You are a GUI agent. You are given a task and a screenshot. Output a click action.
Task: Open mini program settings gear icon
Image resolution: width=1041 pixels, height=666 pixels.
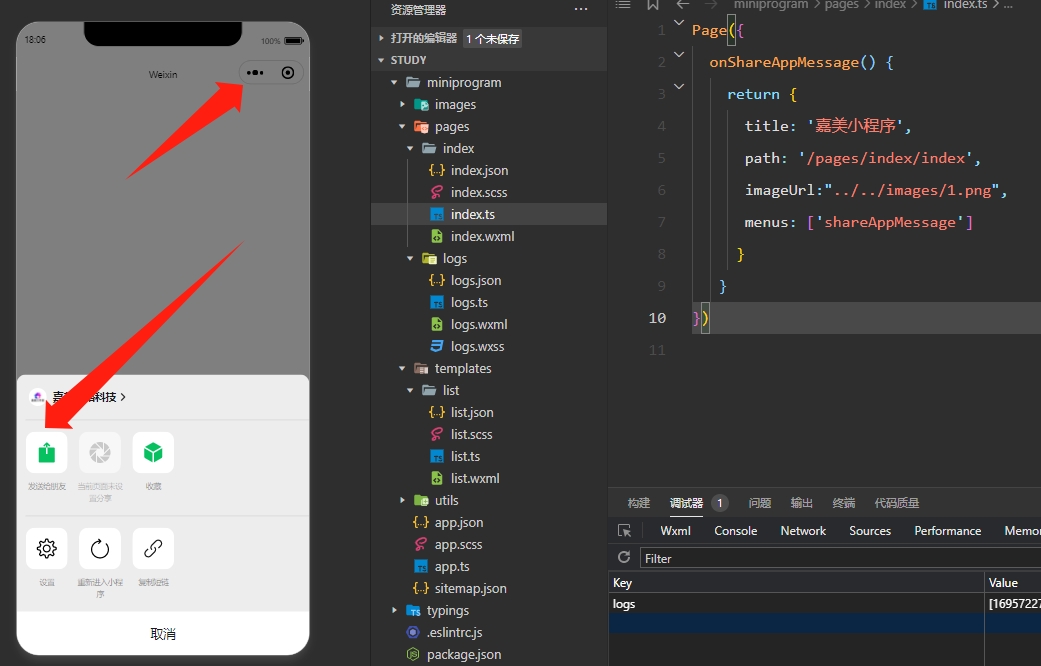(x=47, y=548)
